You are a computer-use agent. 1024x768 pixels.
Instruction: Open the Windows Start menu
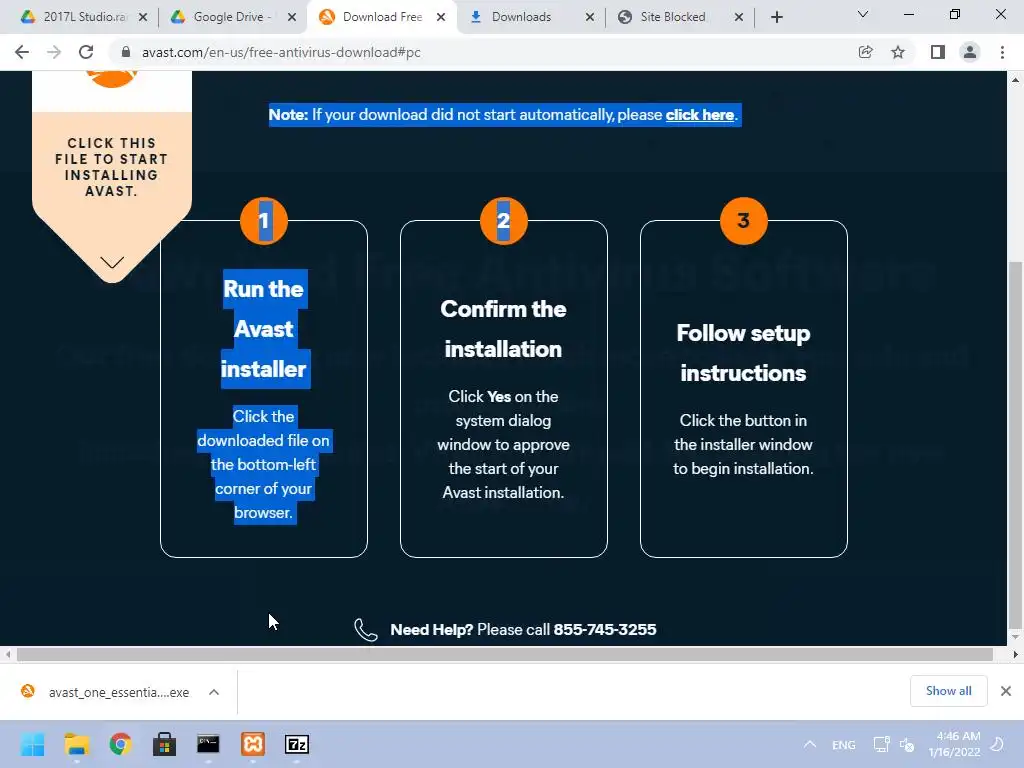(32, 744)
